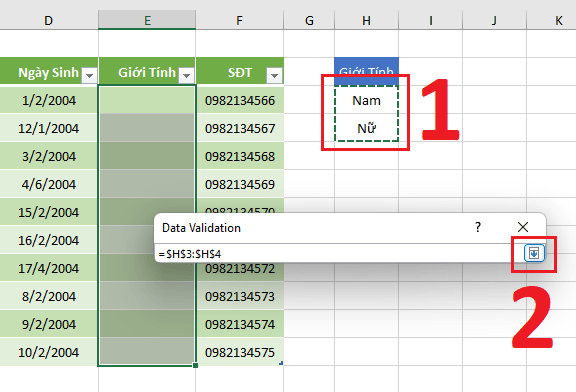Open the Ngày Sinh filter dropdown
The height and width of the screenshot is (392, 576).
[x=89, y=75]
